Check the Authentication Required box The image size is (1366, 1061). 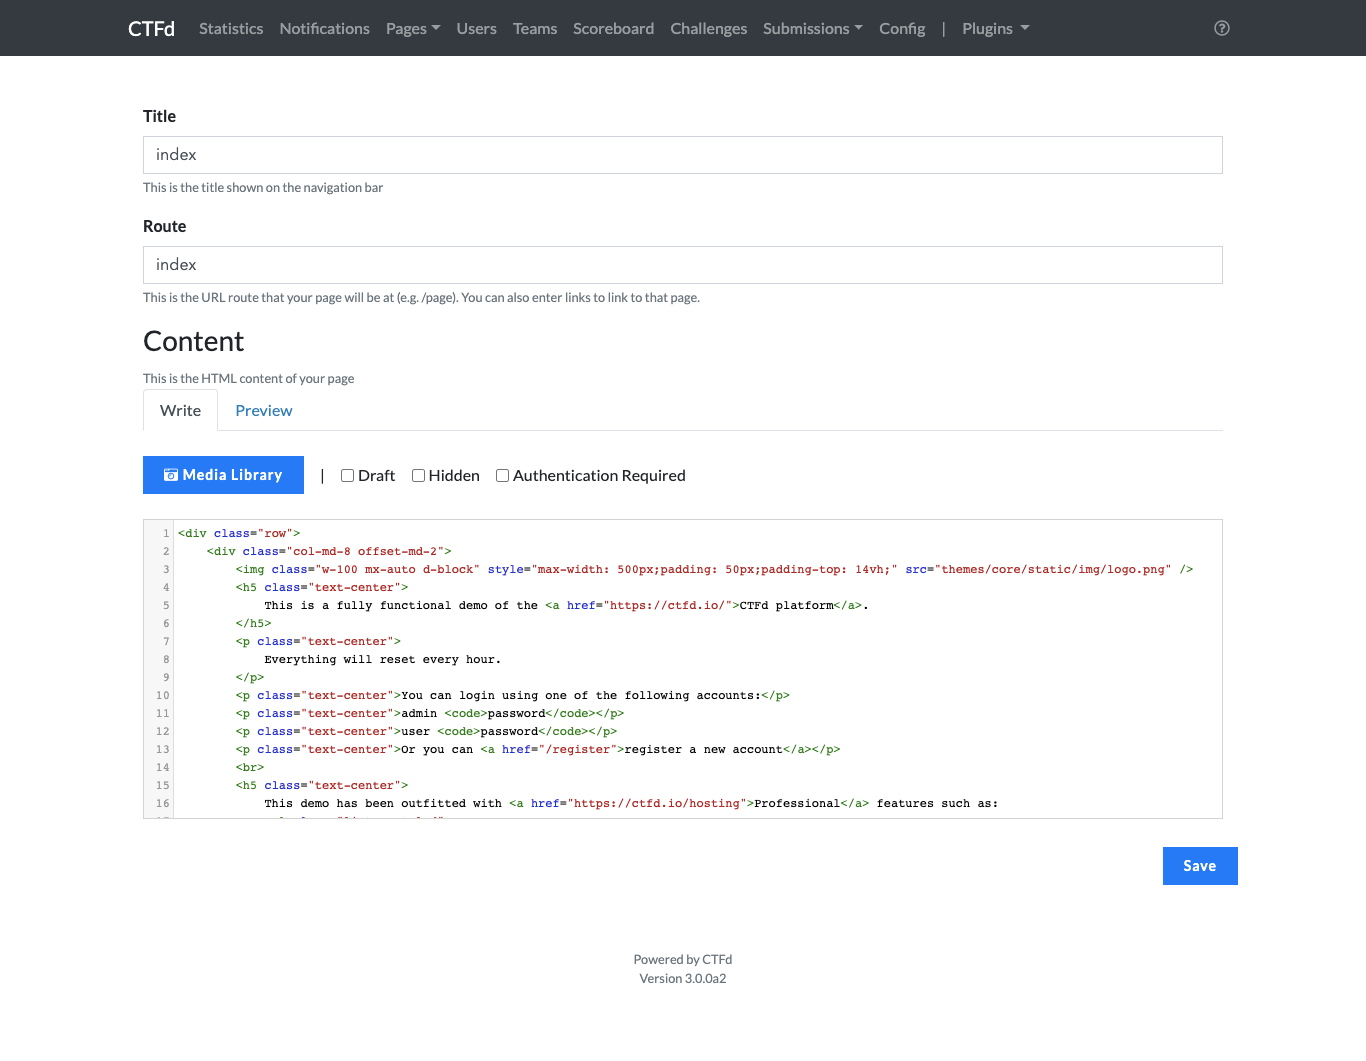pos(503,476)
